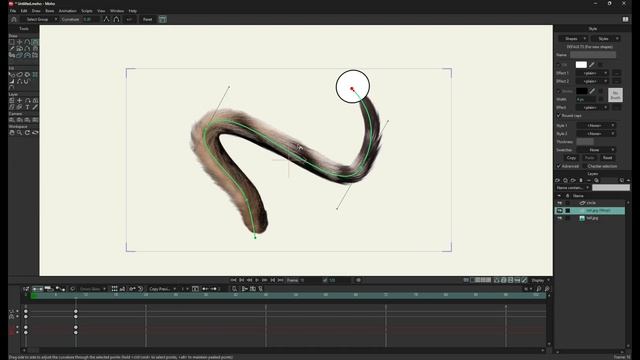
Task: Hide the circle layer using its eye
Action: pos(560,203)
